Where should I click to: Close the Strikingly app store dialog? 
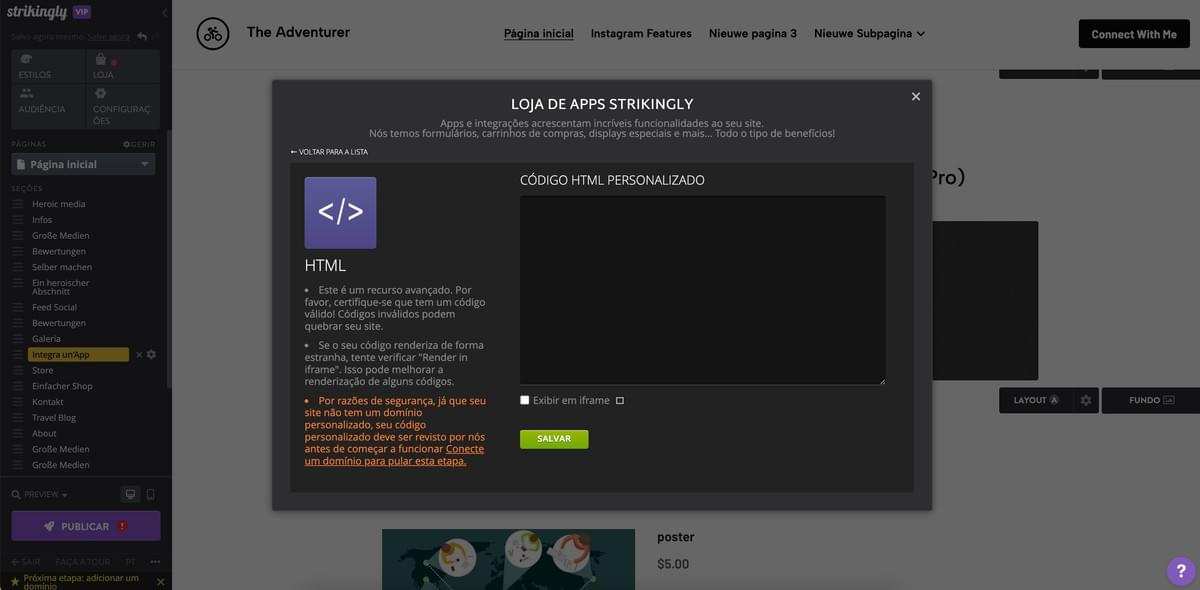pyautogui.click(x=915, y=97)
